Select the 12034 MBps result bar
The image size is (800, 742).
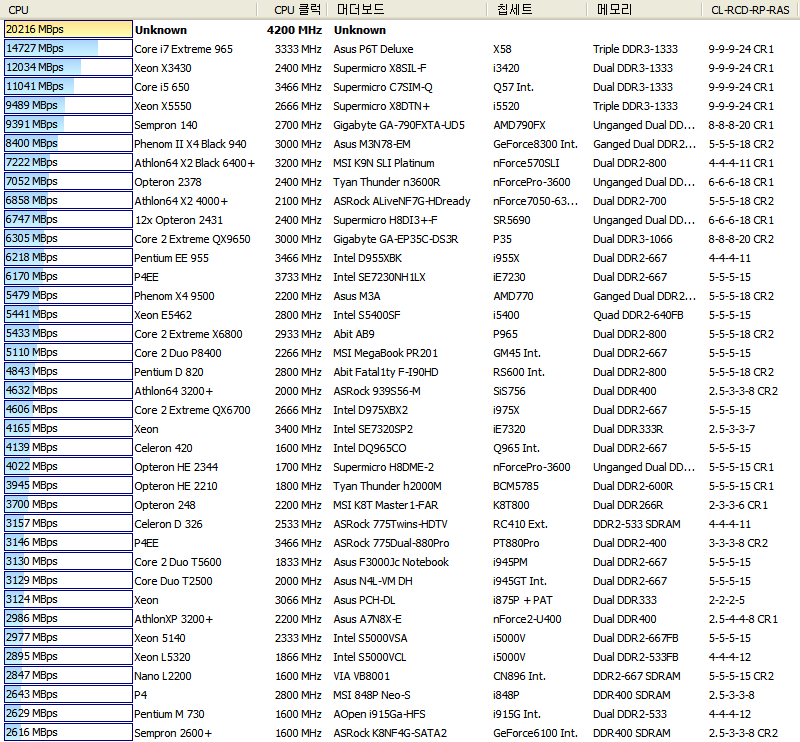(68, 67)
